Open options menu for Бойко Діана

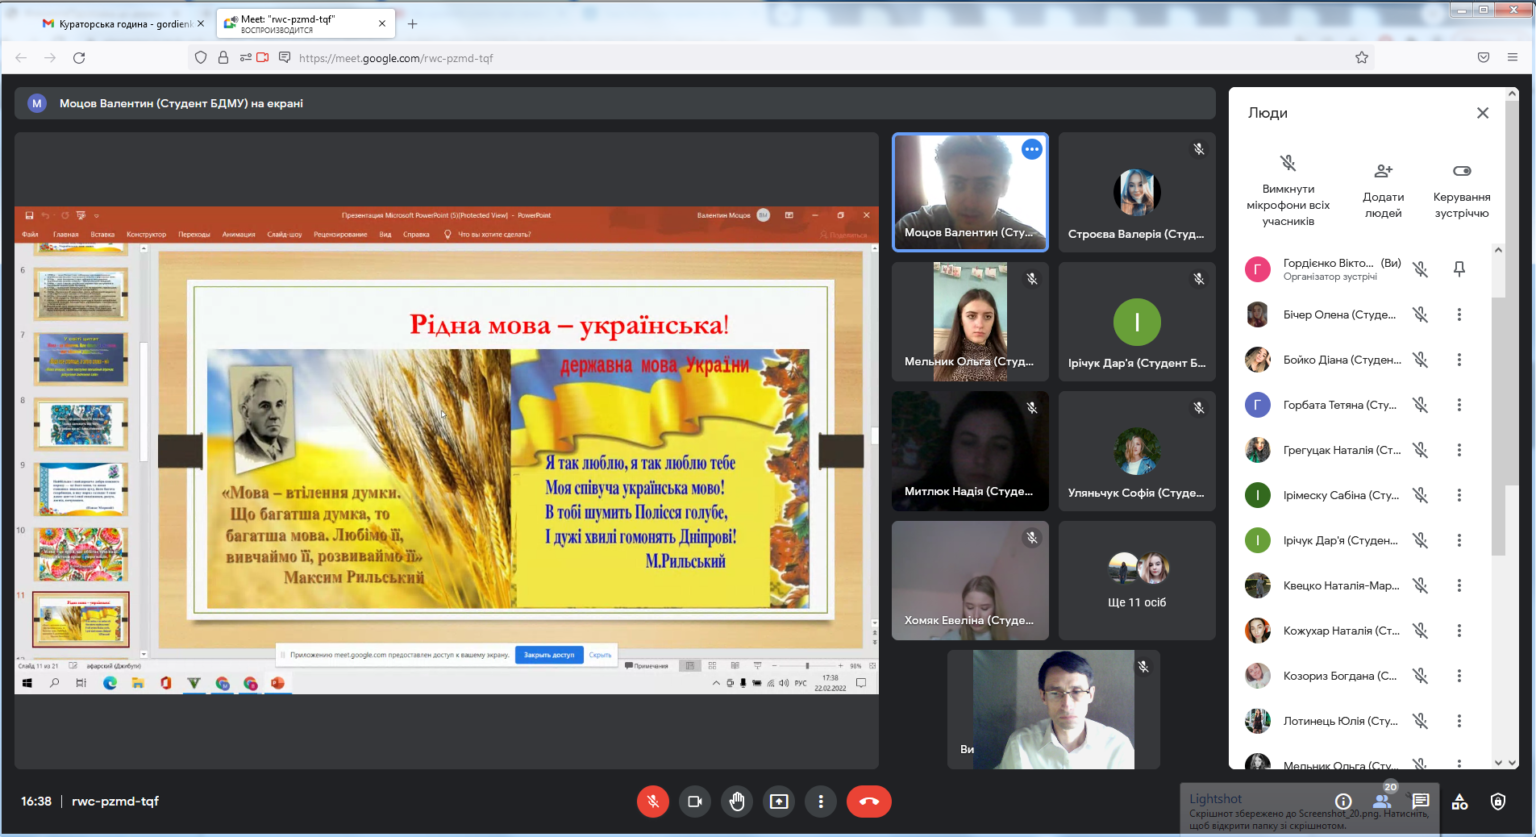(1459, 360)
